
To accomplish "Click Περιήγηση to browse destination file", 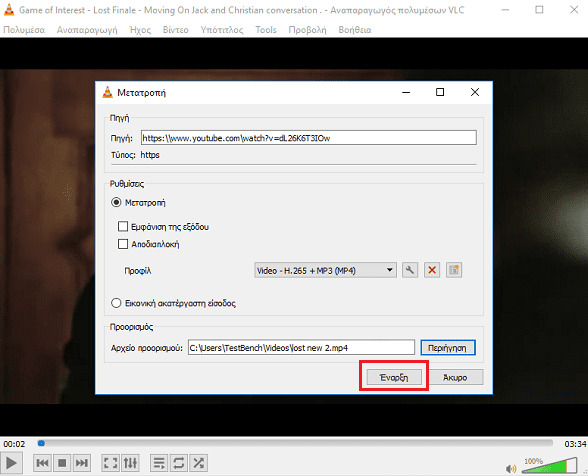I will (x=448, y=348).
